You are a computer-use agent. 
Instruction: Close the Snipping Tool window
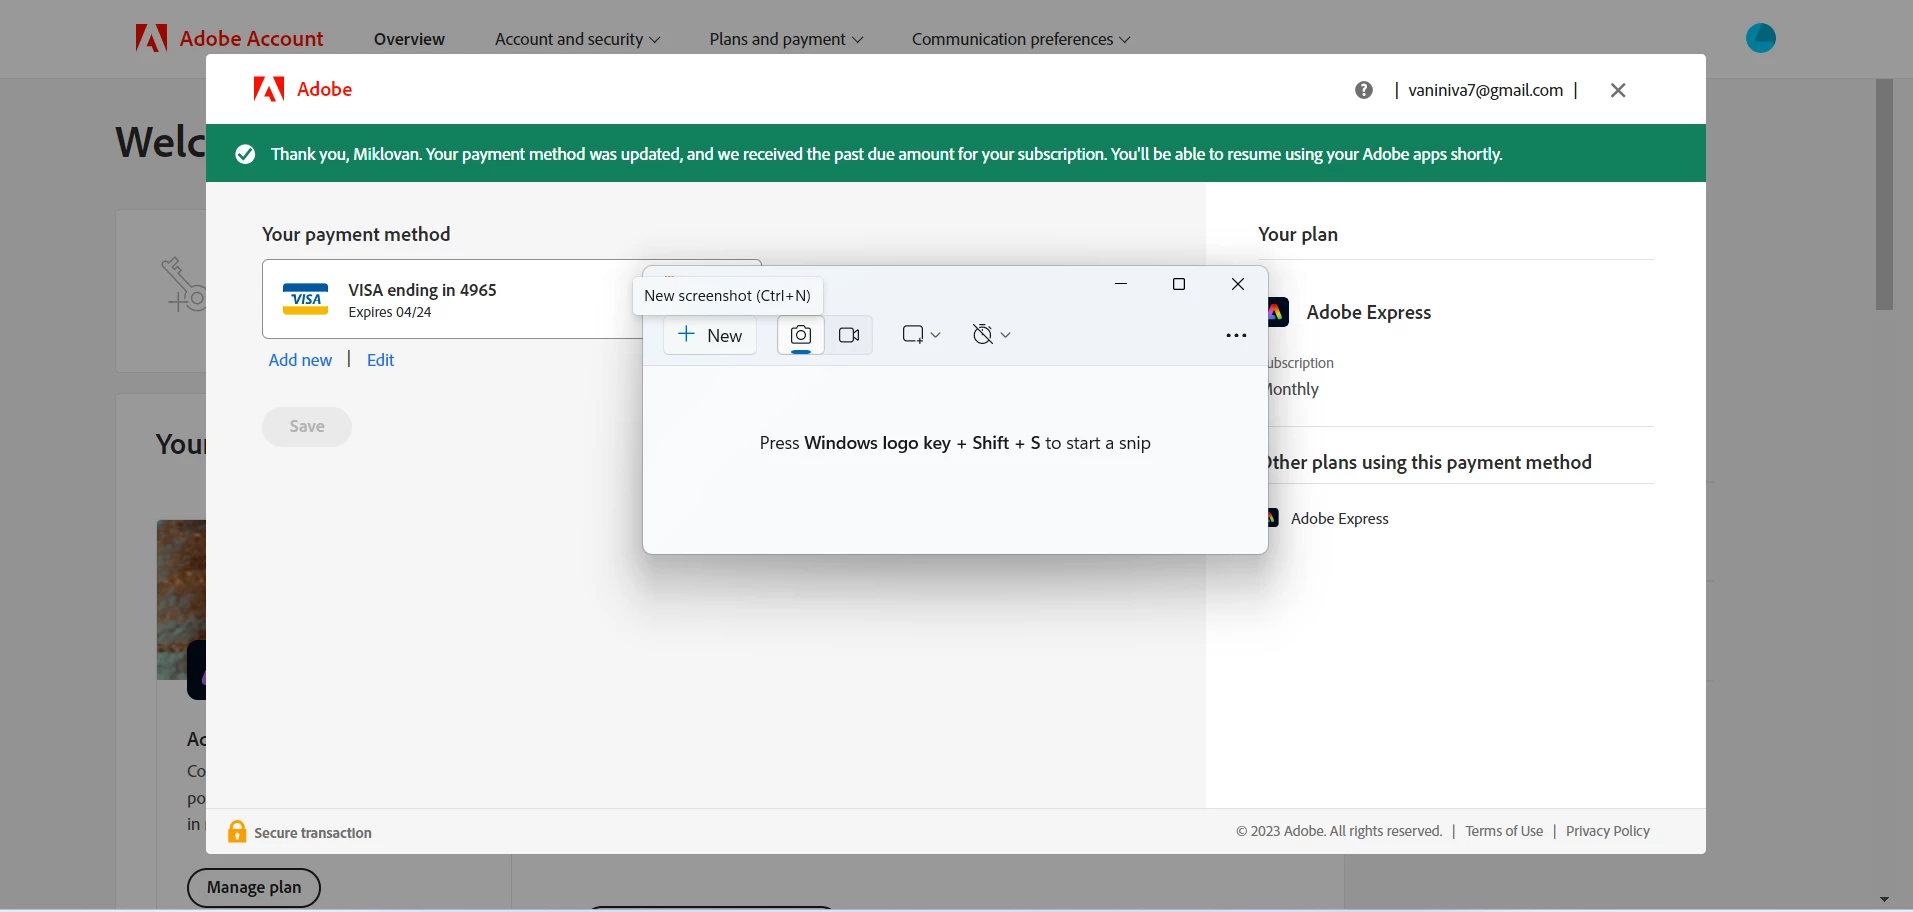point(1238,284)
